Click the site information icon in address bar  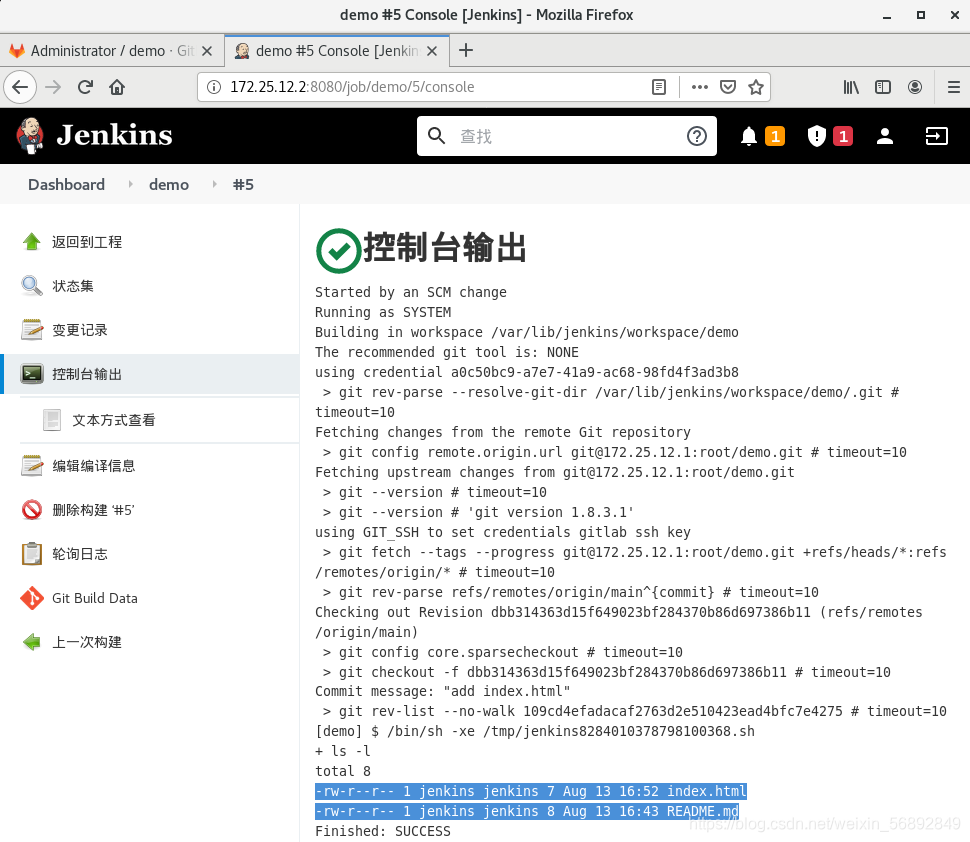(213, 87)
